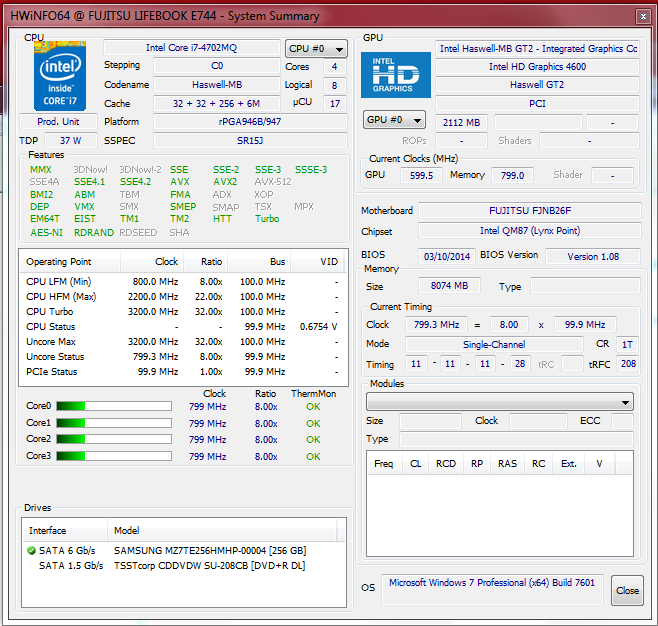Click the CR value 1T
The image size is (658, 626).
(x=627, y=344)
